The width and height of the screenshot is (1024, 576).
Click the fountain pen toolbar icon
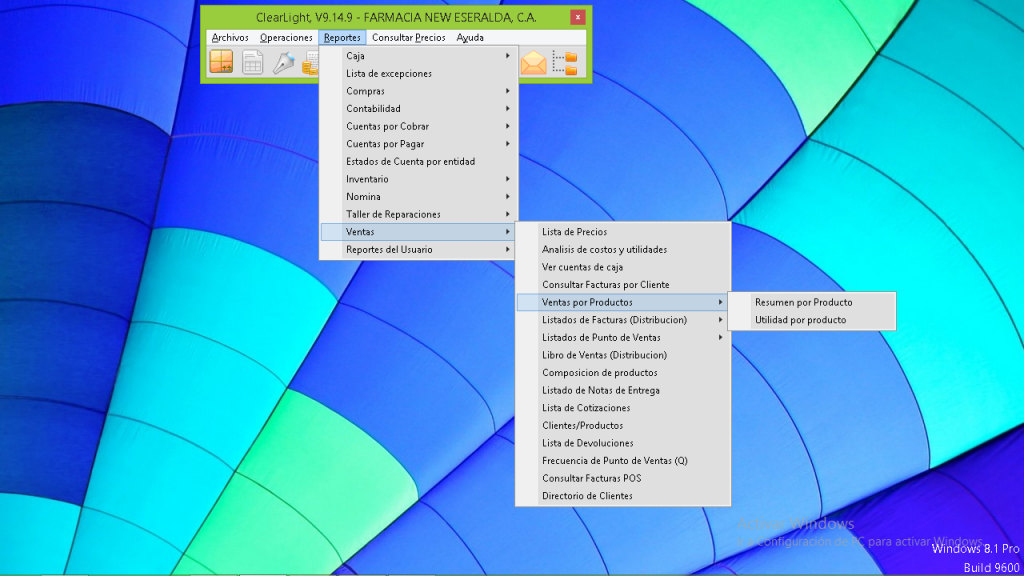(x=283, y=62)
